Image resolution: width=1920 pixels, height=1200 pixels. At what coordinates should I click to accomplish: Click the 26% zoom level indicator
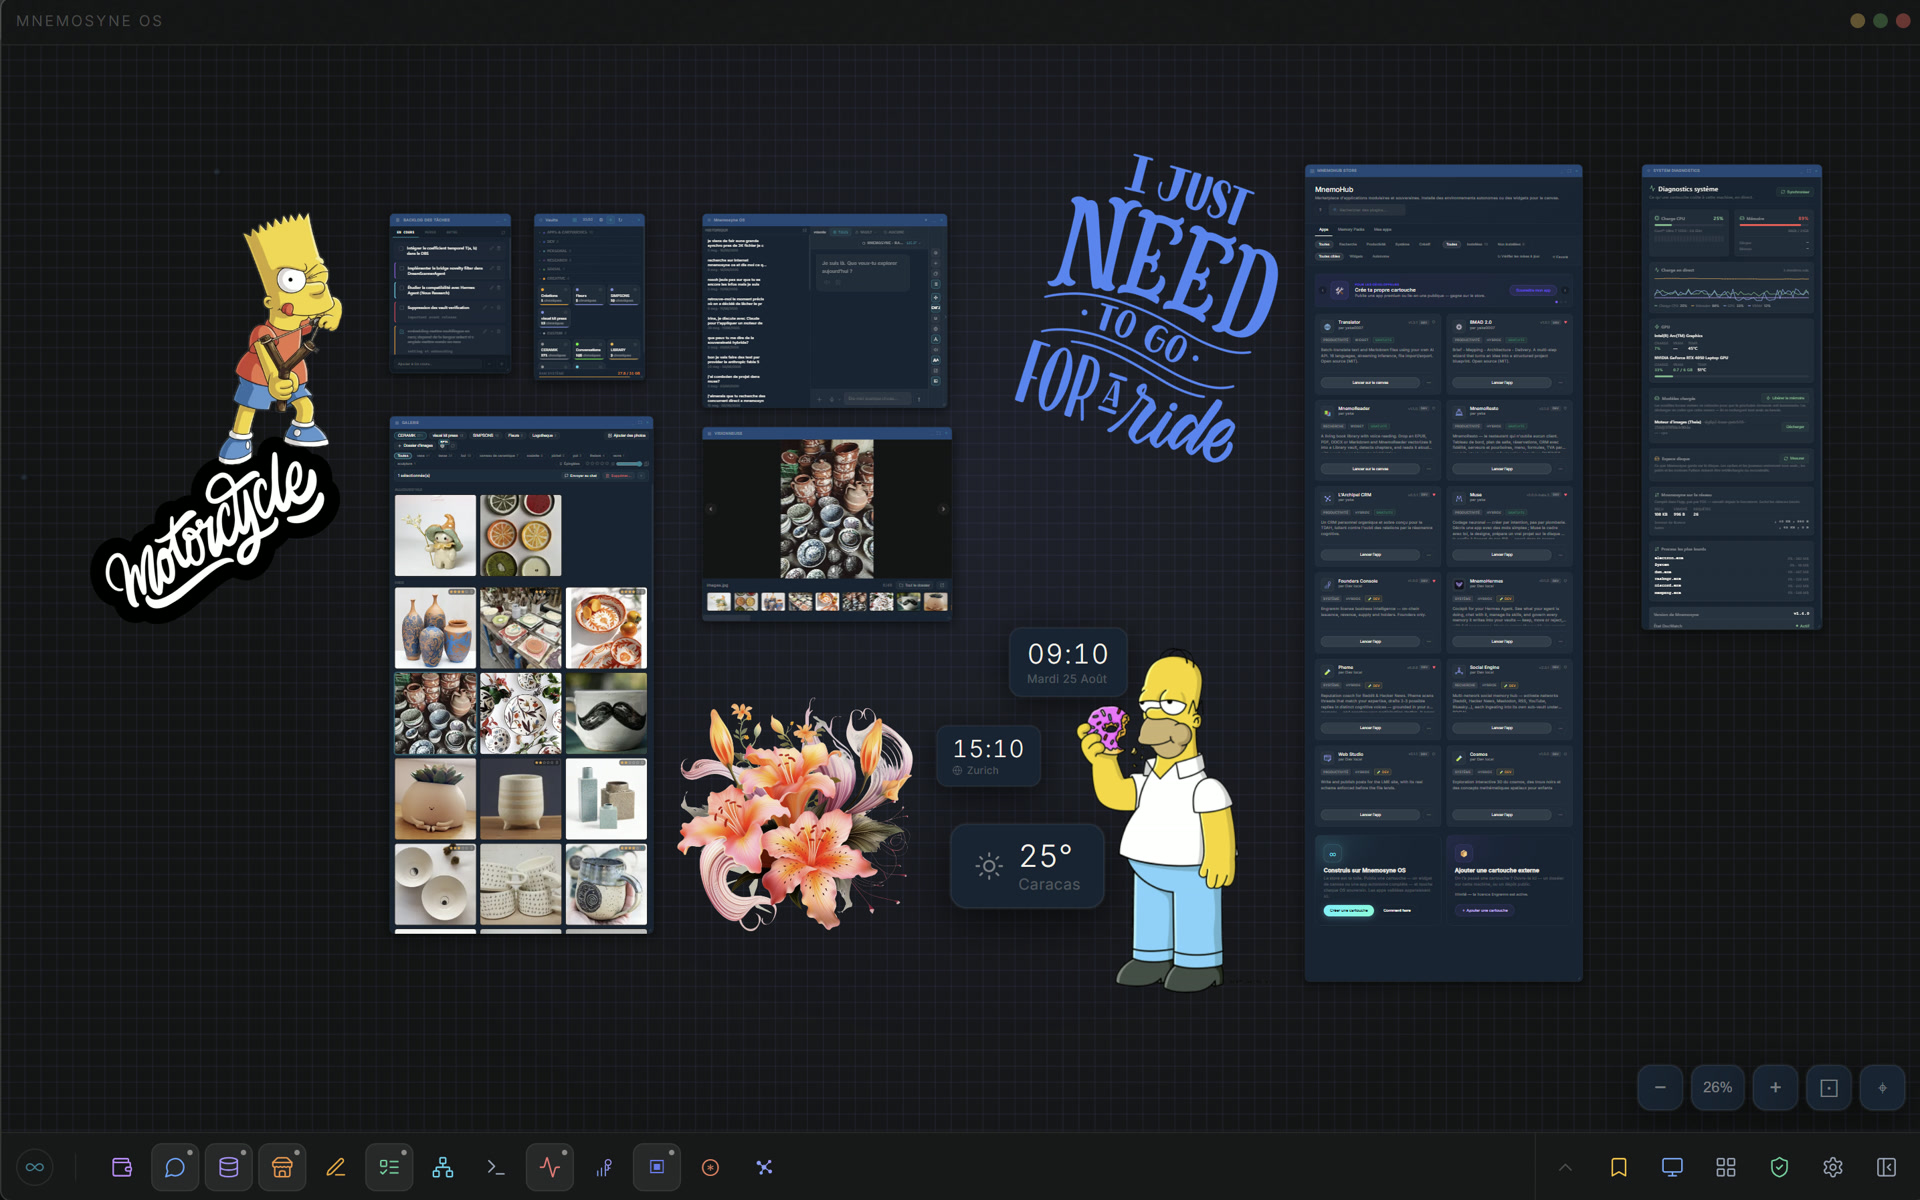click(1717, 1087)
